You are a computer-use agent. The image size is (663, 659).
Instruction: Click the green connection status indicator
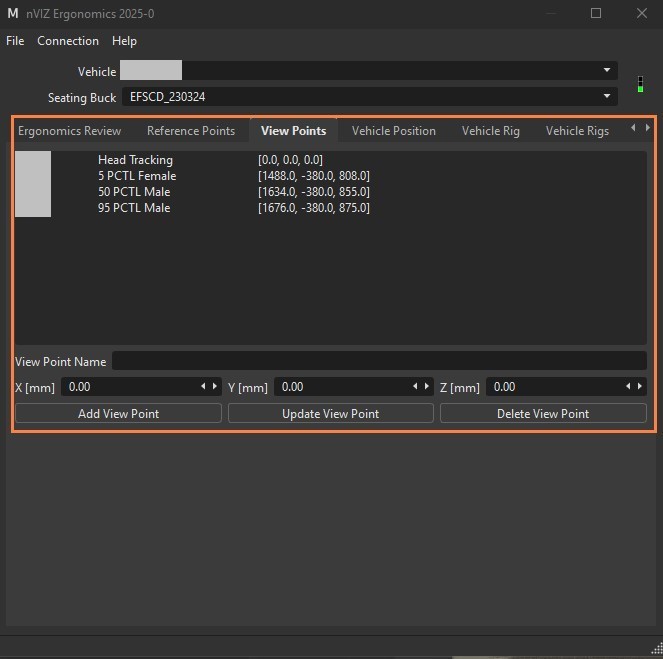[640, 84]
